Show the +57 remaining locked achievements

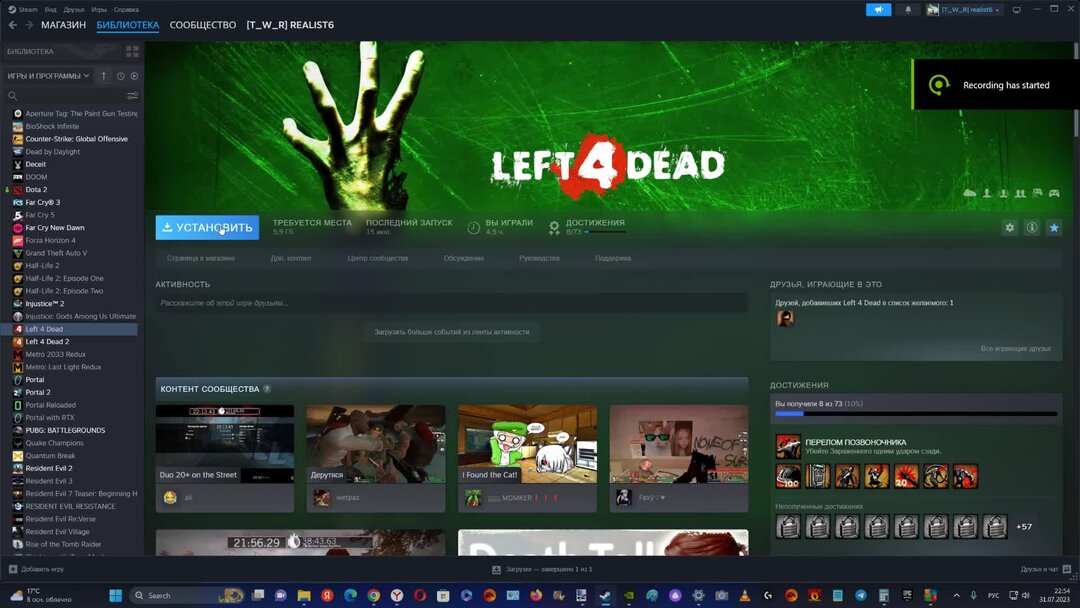pos(1024,527)
